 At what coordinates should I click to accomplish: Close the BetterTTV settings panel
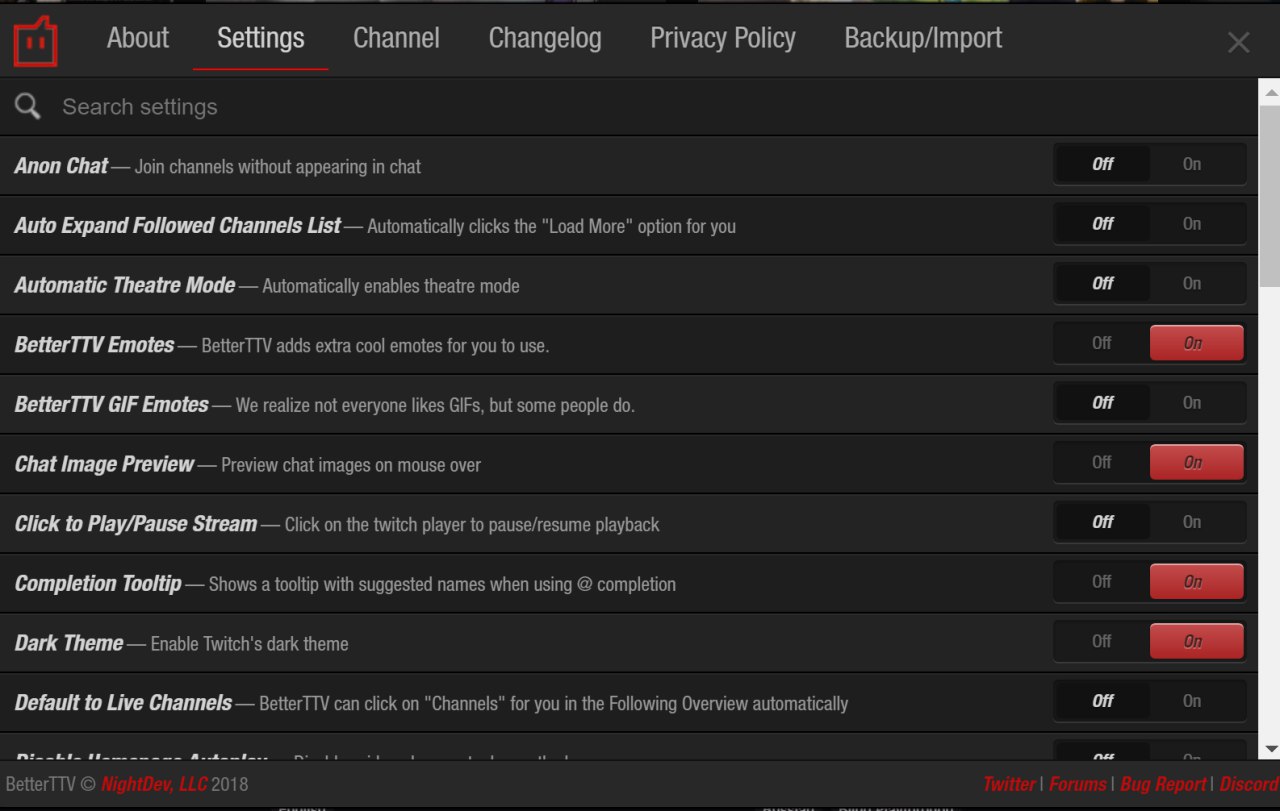[x=1238, y=42]
